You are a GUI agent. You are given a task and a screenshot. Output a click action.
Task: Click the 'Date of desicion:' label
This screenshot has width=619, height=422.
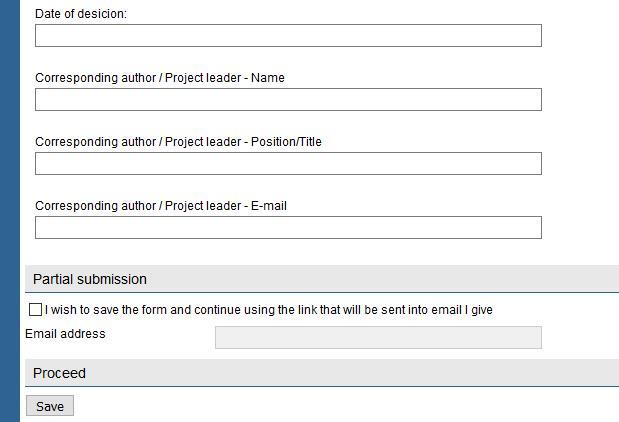tap(81, 14)
